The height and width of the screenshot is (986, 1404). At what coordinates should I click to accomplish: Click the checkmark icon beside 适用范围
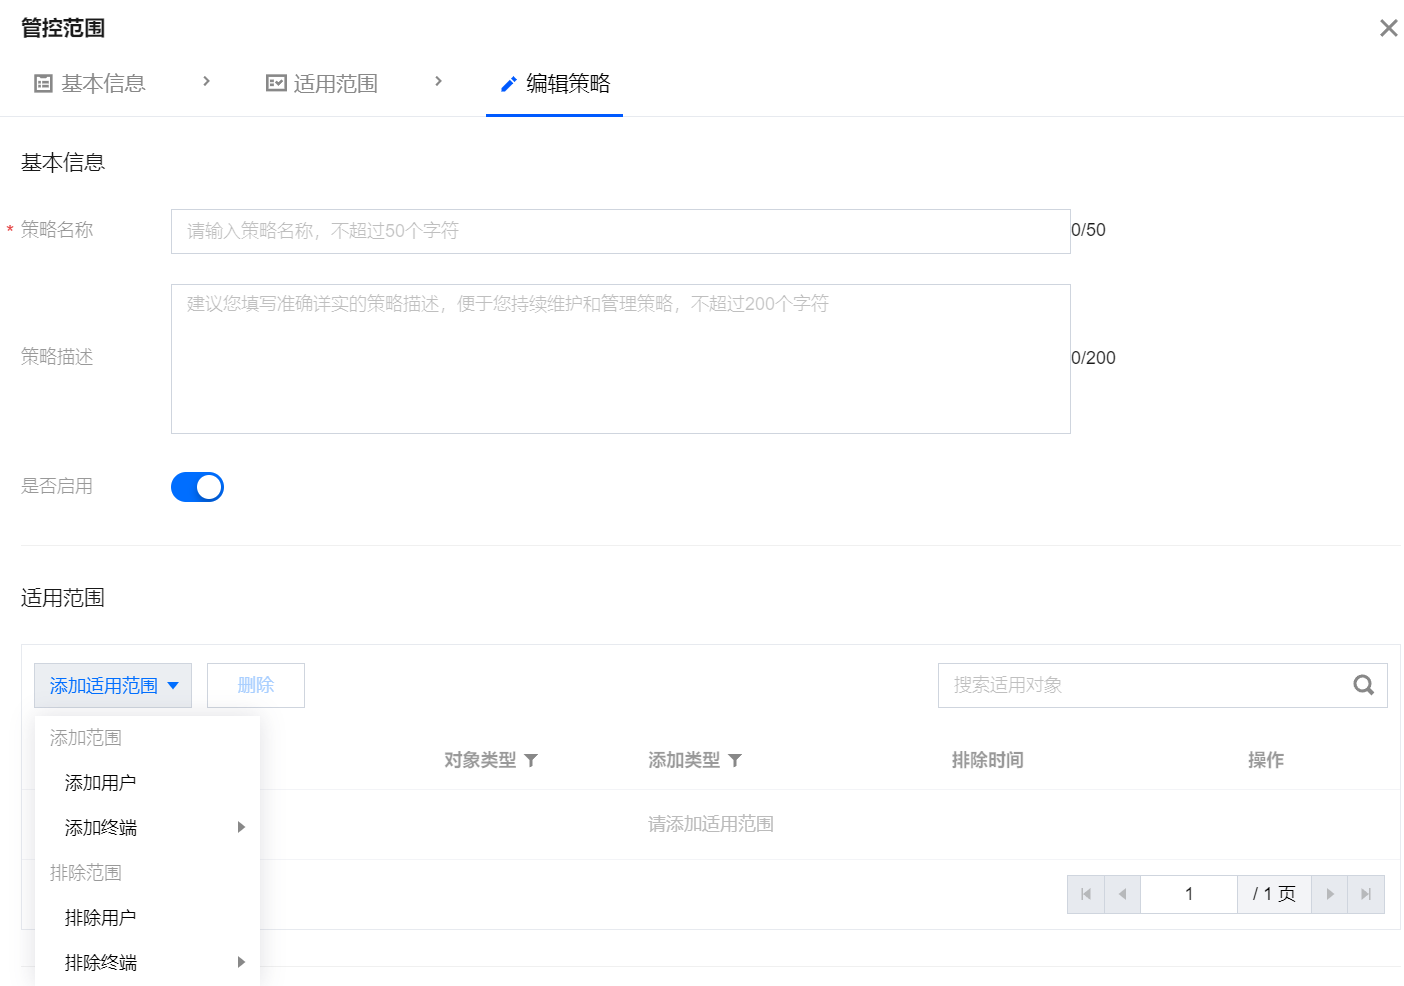click(x=275, y=83)
